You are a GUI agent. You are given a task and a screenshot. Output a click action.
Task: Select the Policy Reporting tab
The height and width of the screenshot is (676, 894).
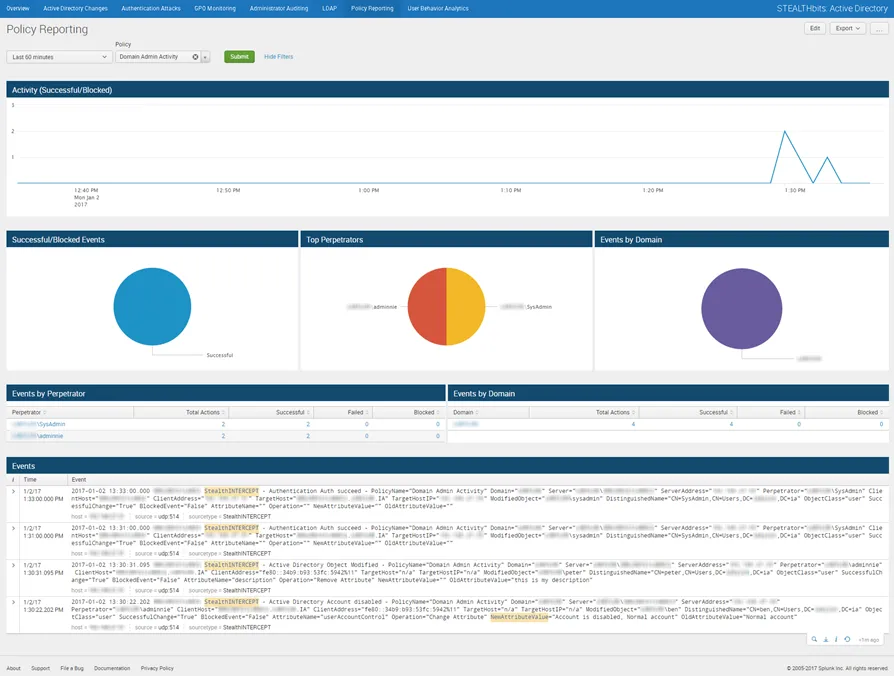tap(372, 9)
